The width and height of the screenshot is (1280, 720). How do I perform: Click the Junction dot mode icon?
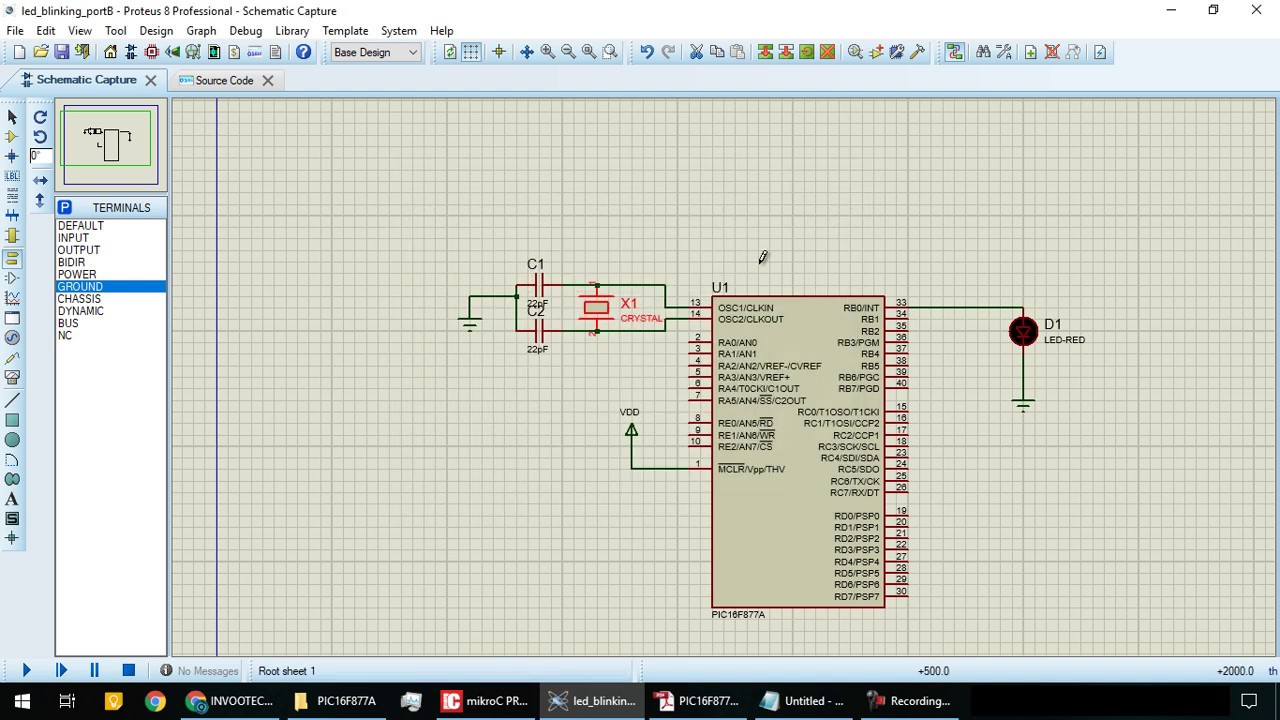tap(12, 156)
